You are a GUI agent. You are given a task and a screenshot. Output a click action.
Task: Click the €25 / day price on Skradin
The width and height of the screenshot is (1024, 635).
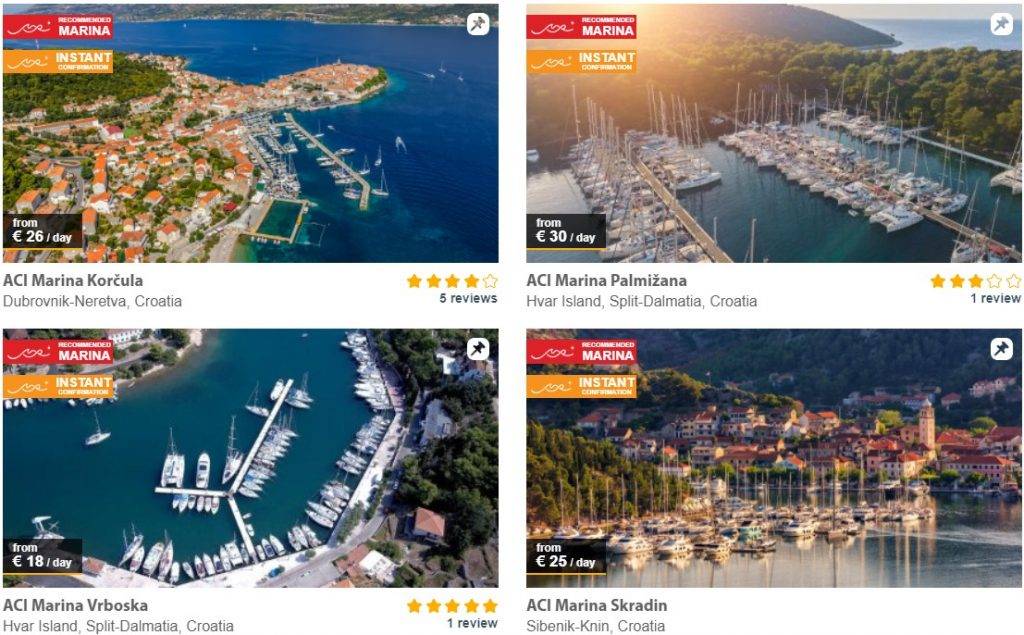click(x=566, y=556)
